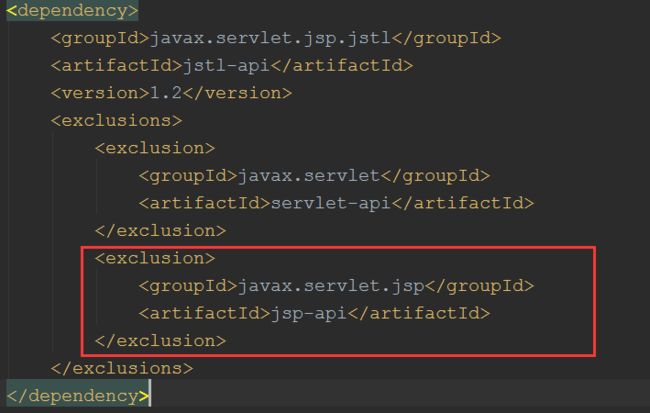Click groupId value javax.servlet.jsp.jstl

pyautogui.click(x=270, y=38)
